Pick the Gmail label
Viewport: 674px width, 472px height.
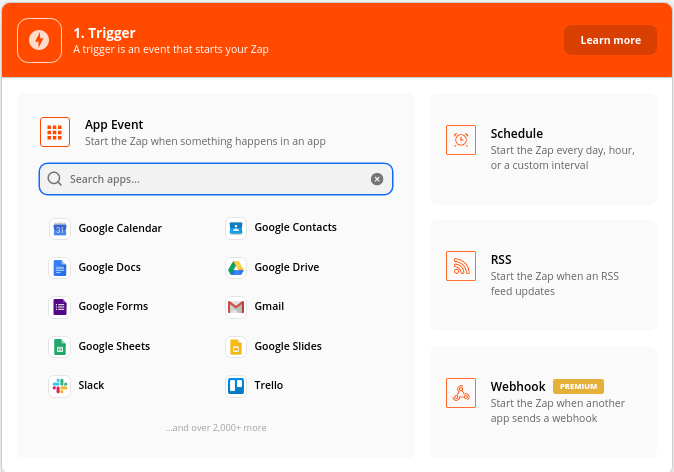(x=269, y=306)
